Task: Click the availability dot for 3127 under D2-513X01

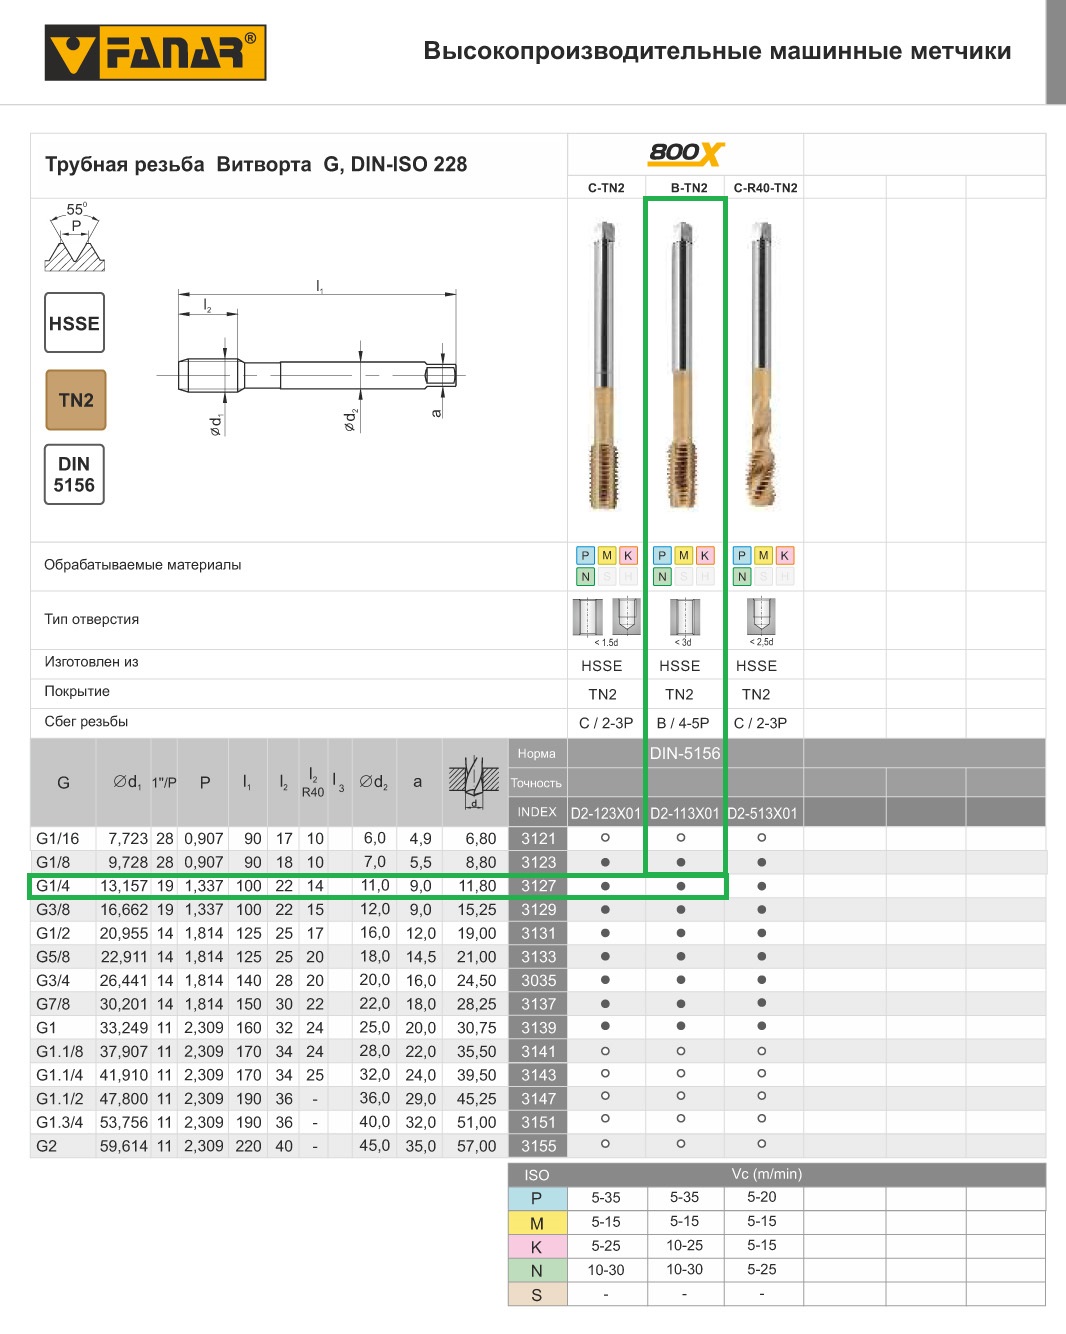Action: click(762, 886)
